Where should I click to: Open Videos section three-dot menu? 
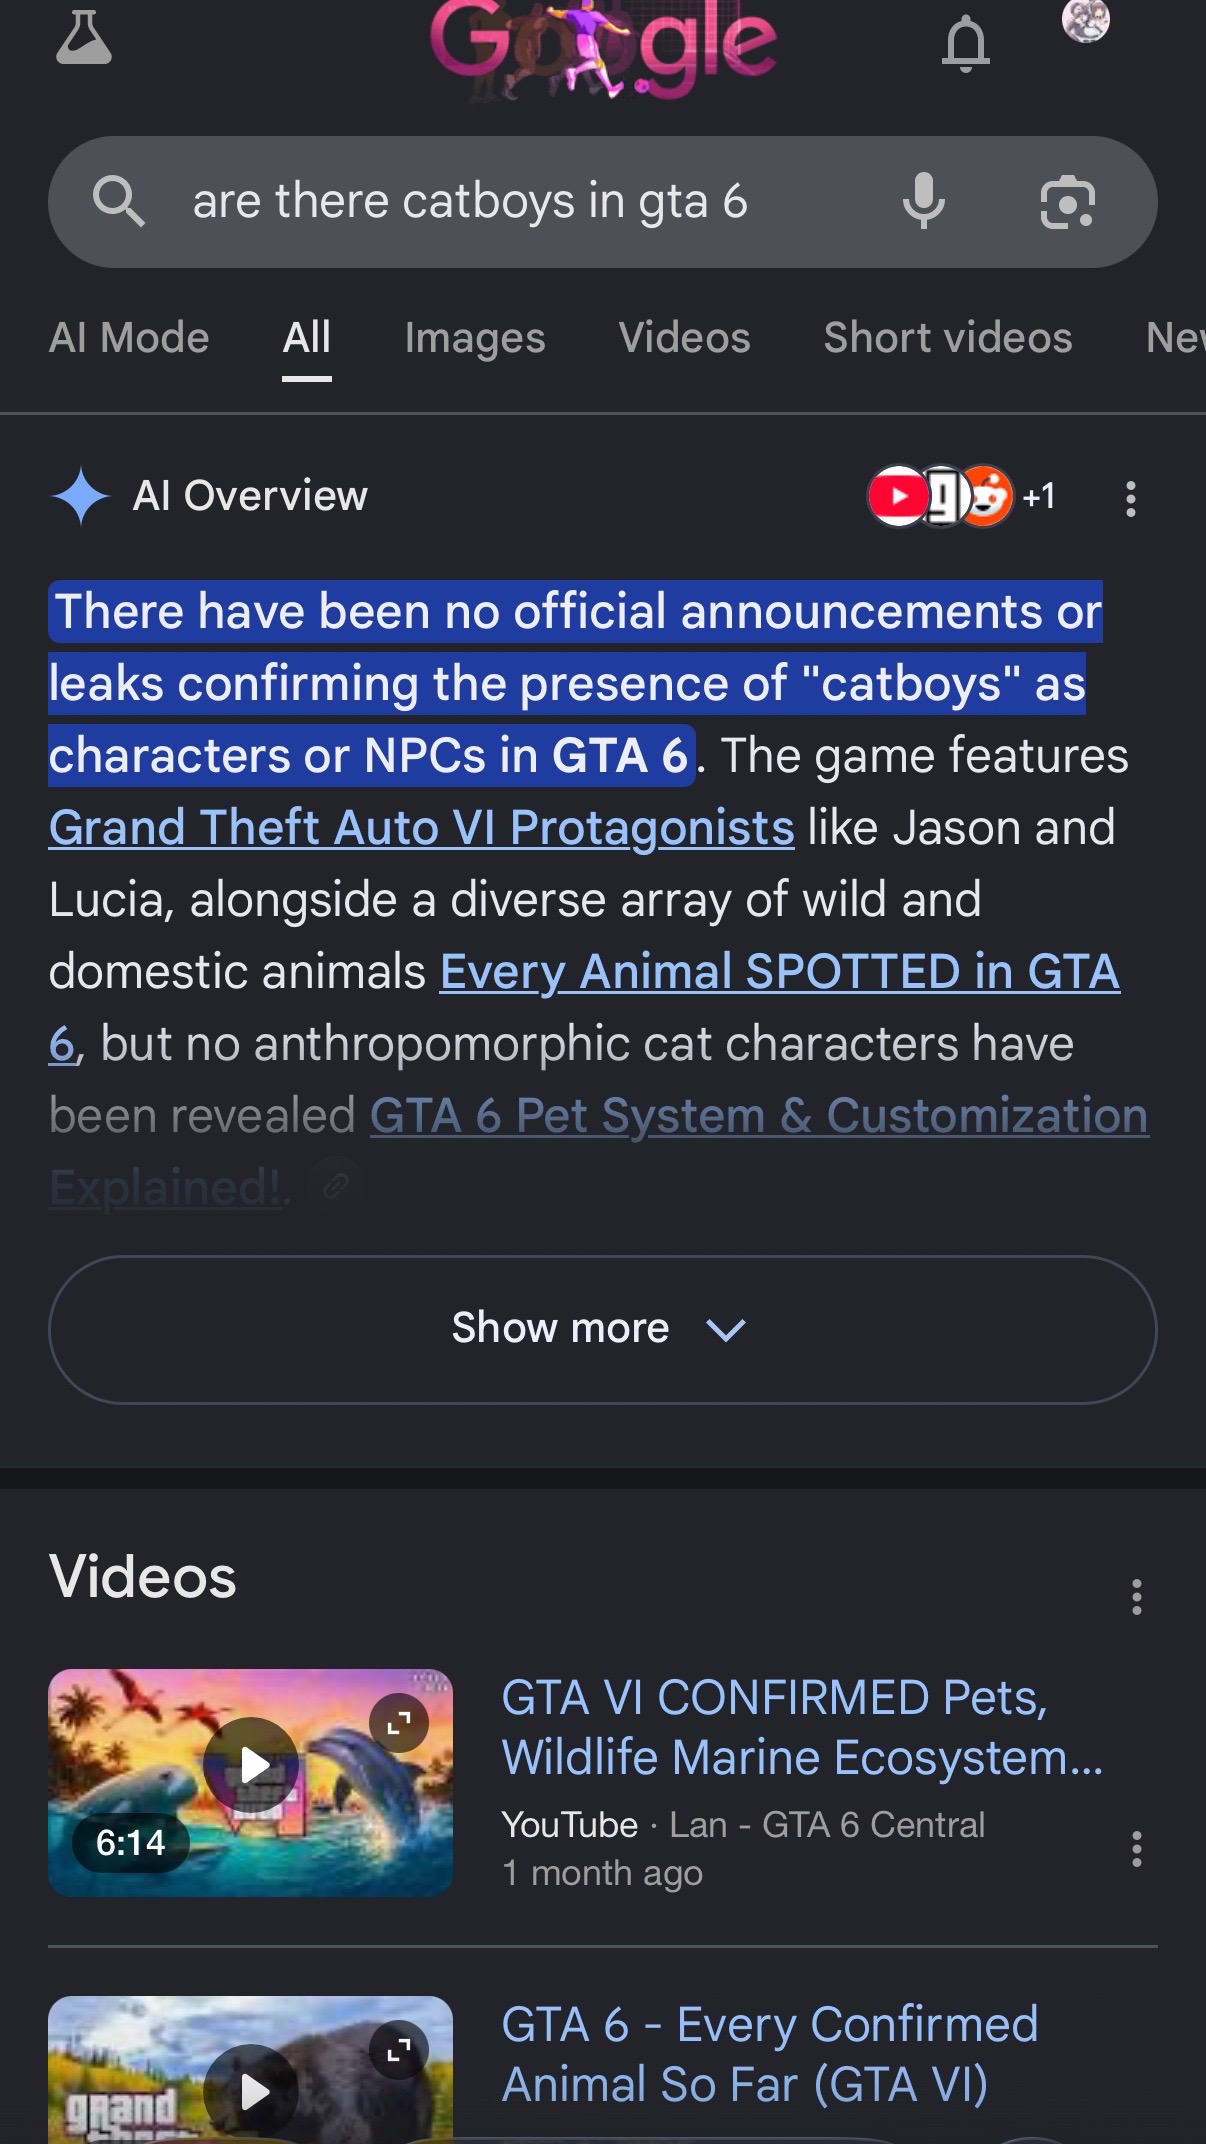coord(1136,1597)
